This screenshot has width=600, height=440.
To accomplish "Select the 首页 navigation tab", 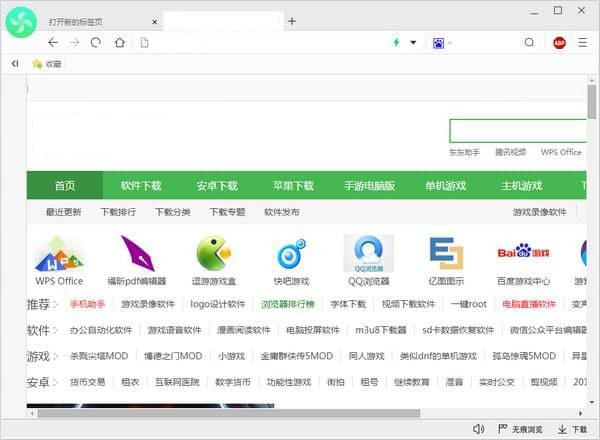I will tap(65, 186).
